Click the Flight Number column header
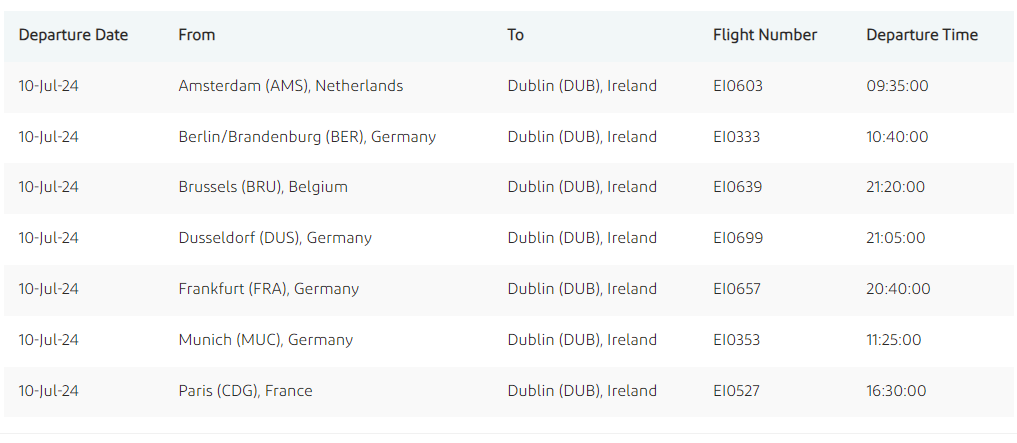 tap(765, 35)
